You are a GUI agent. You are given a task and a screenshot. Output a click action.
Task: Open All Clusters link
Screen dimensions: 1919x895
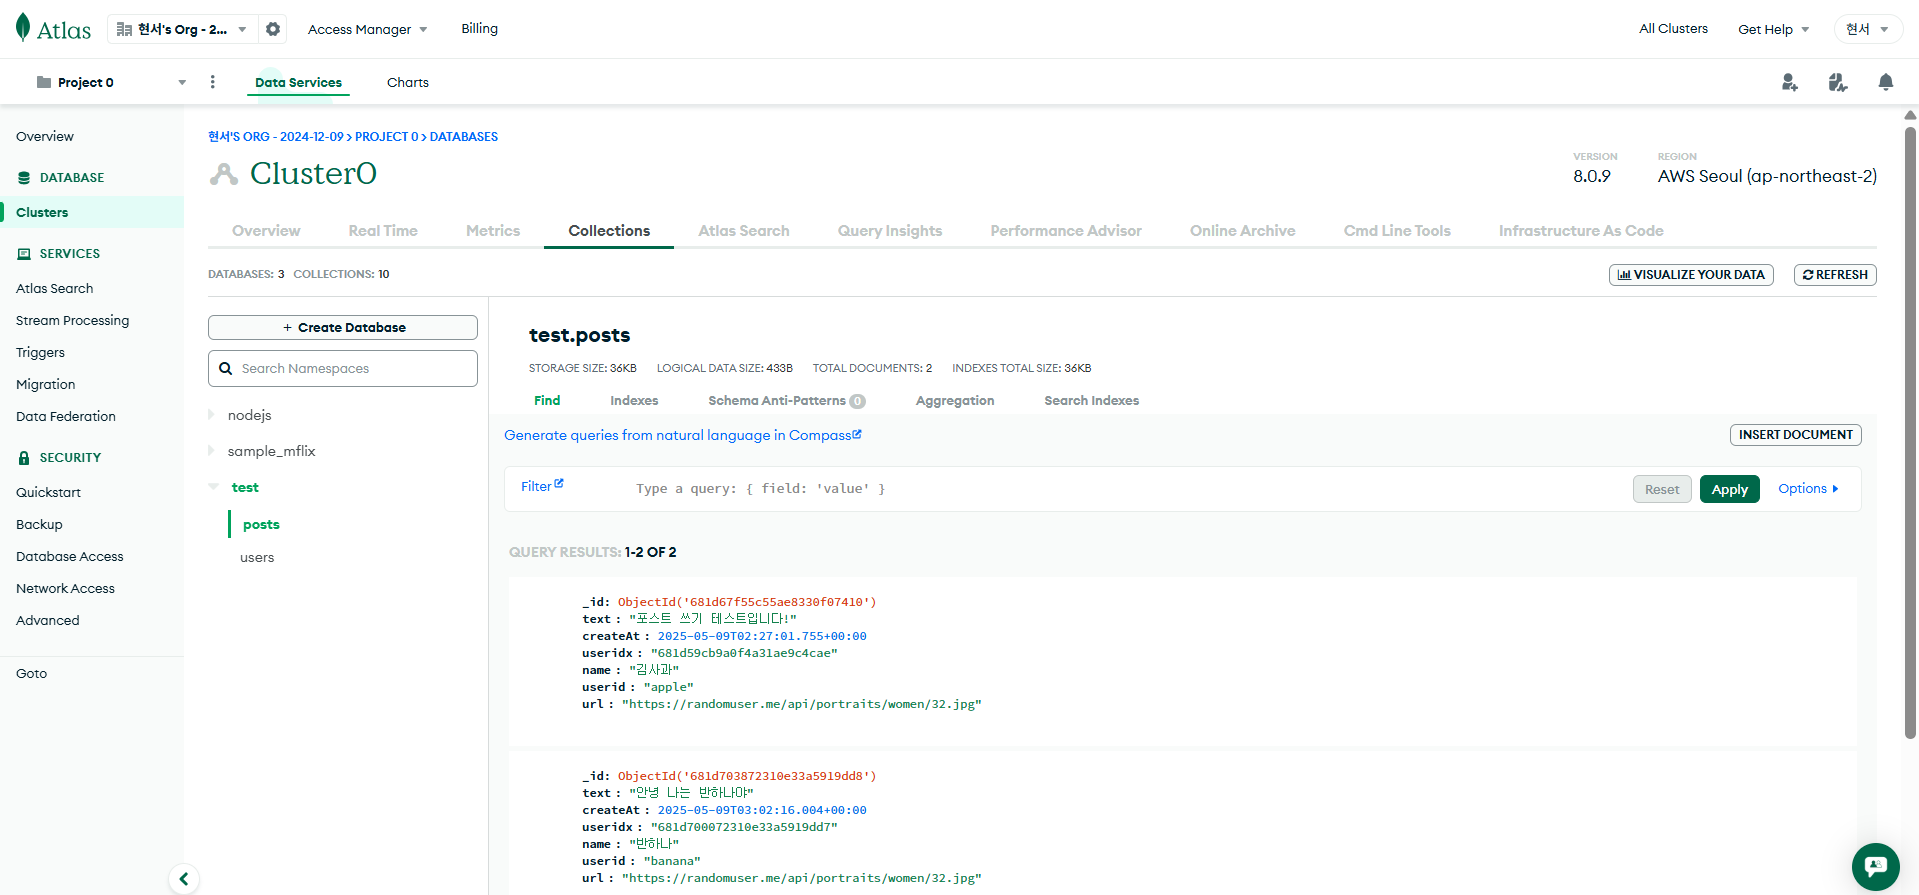(1673, 28)
